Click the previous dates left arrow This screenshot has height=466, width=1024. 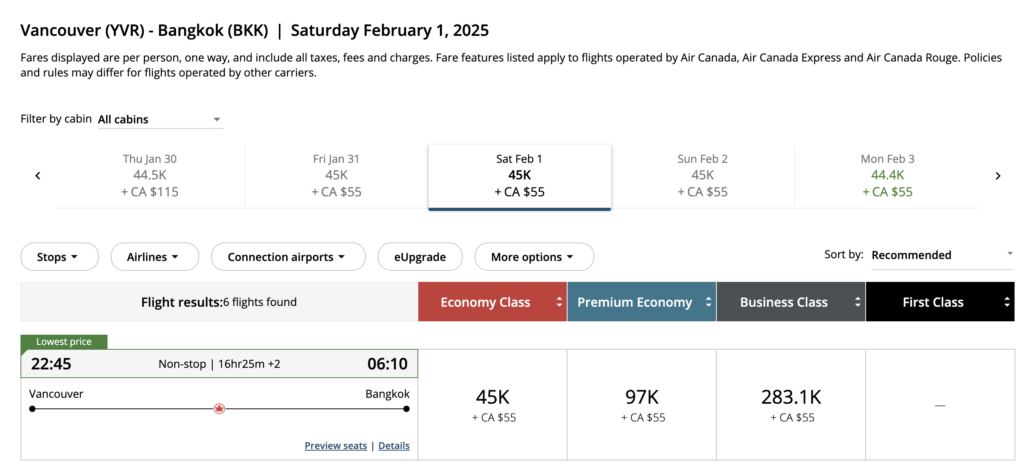coord(38,176)
